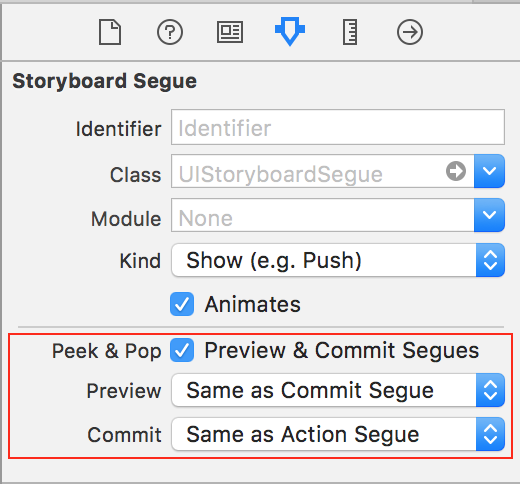
Task: Select the Attributes inspector icon
Action: [x=290, y=31]
